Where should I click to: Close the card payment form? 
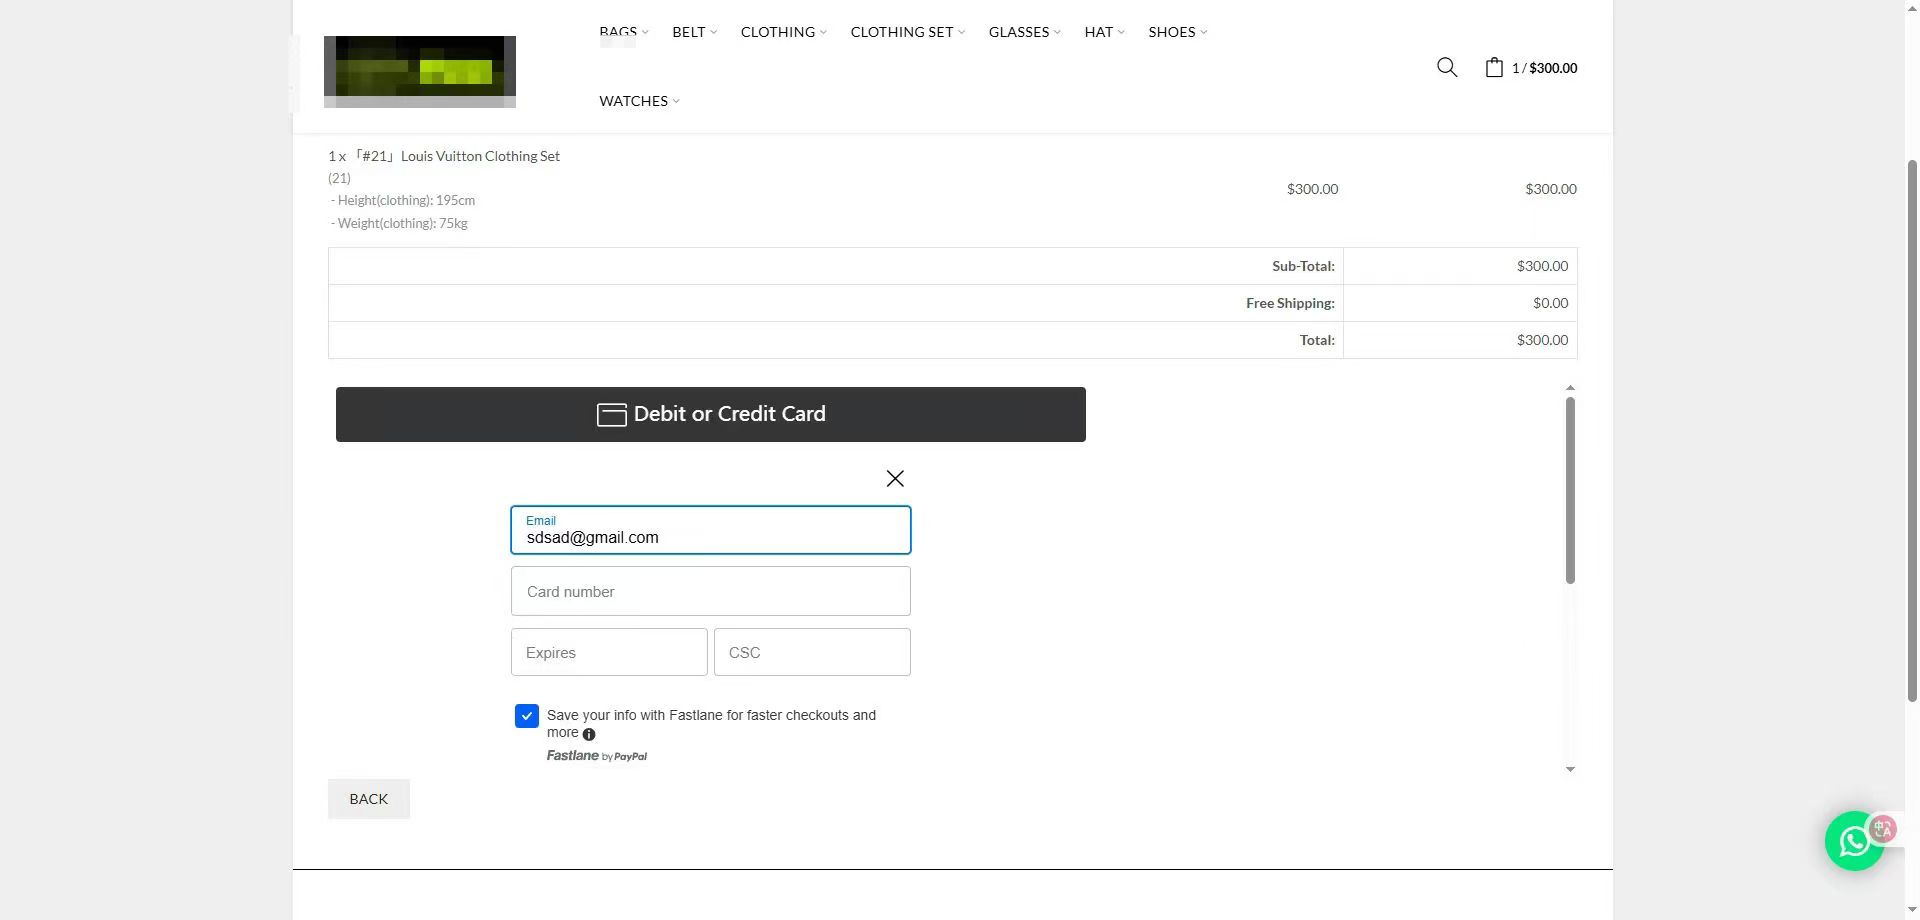[895, 479]
